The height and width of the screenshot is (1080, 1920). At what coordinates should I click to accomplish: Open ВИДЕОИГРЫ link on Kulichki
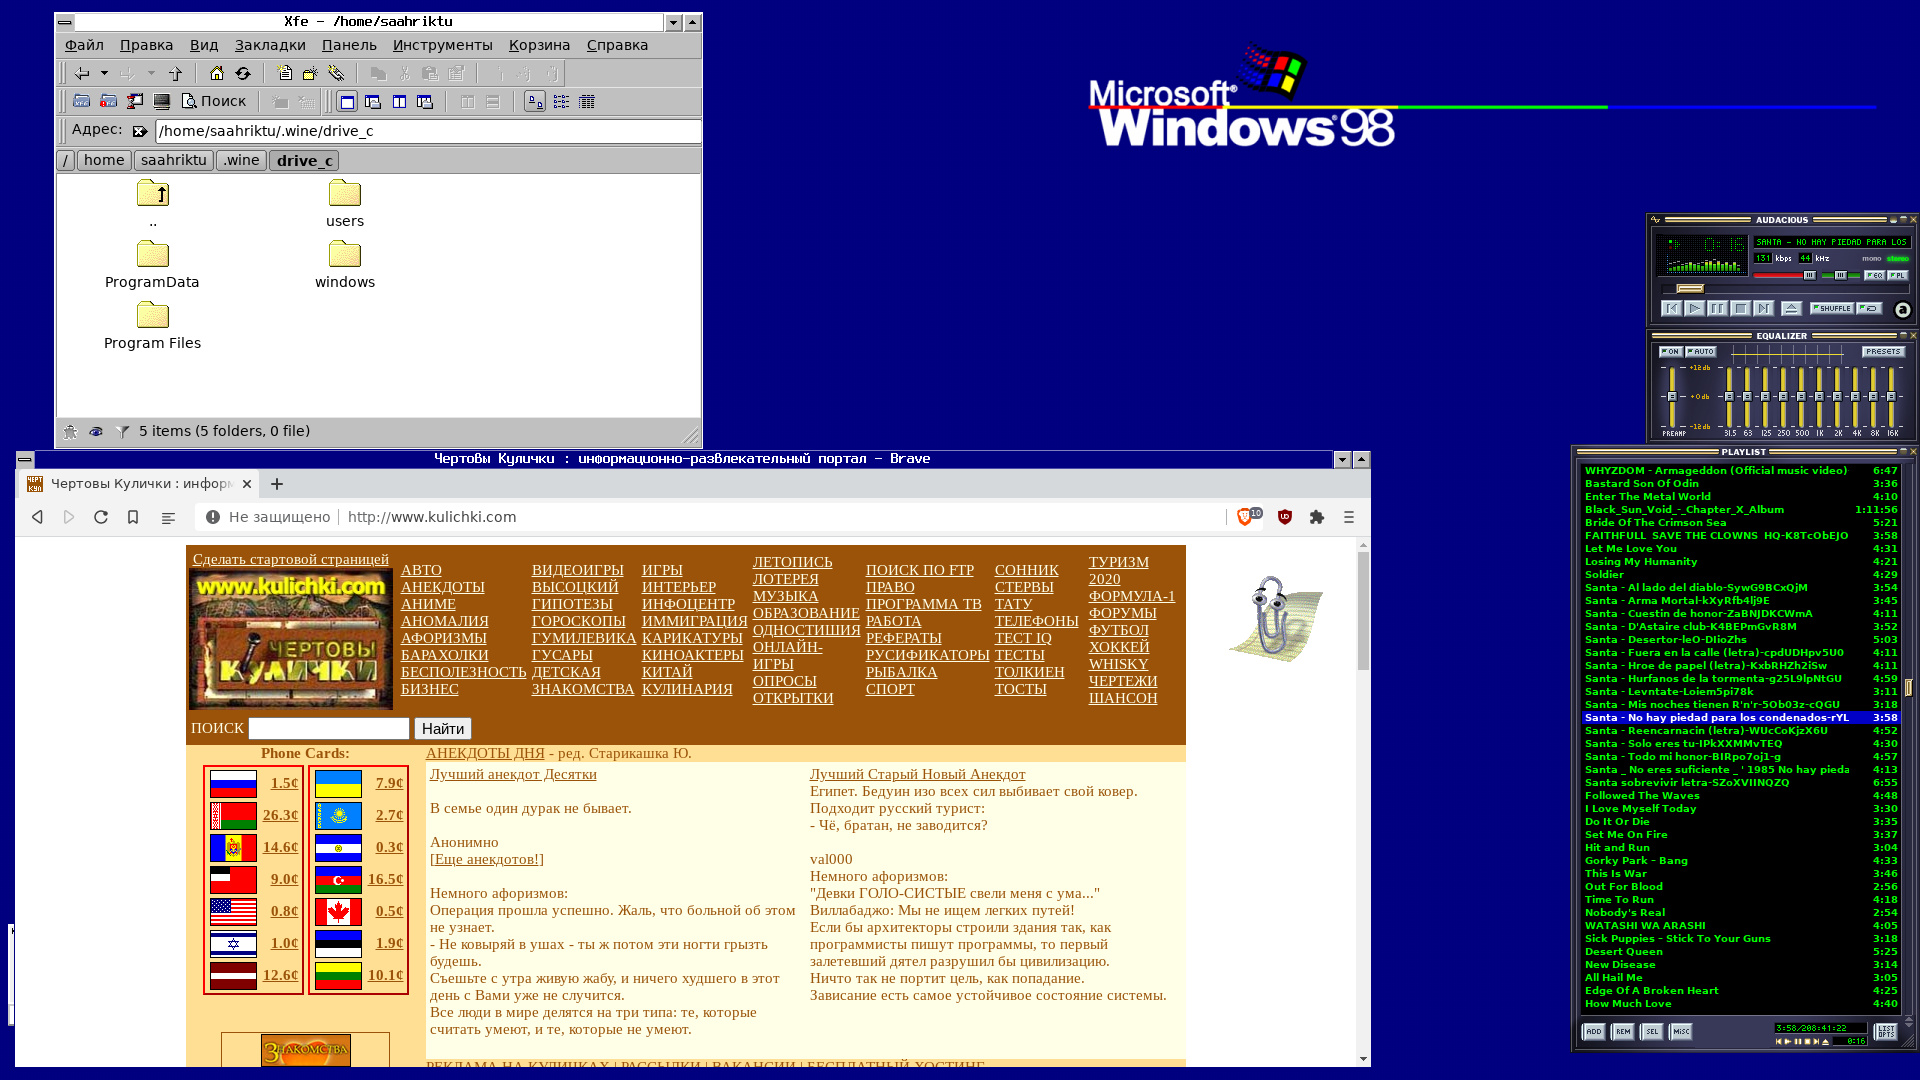click(x=577, y=570)
